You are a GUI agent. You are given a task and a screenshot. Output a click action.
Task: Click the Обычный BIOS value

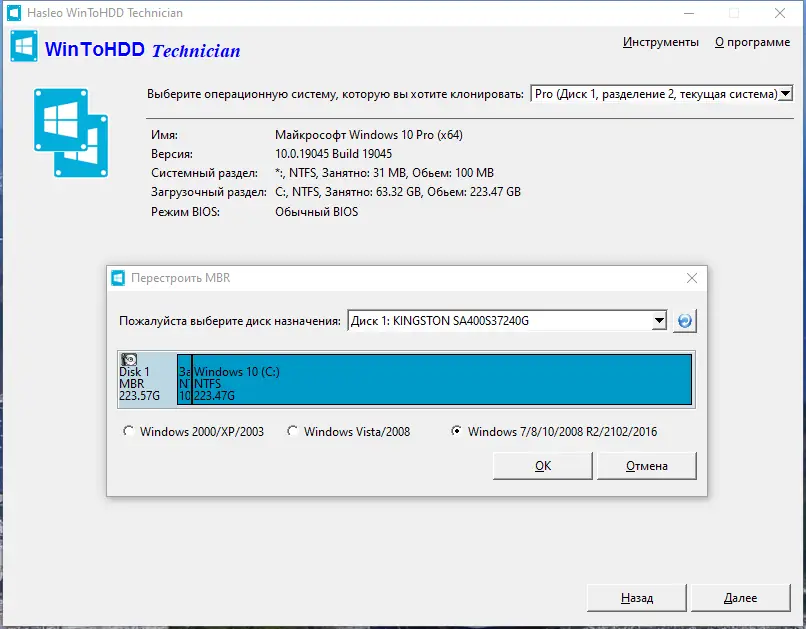coord(317,211)
